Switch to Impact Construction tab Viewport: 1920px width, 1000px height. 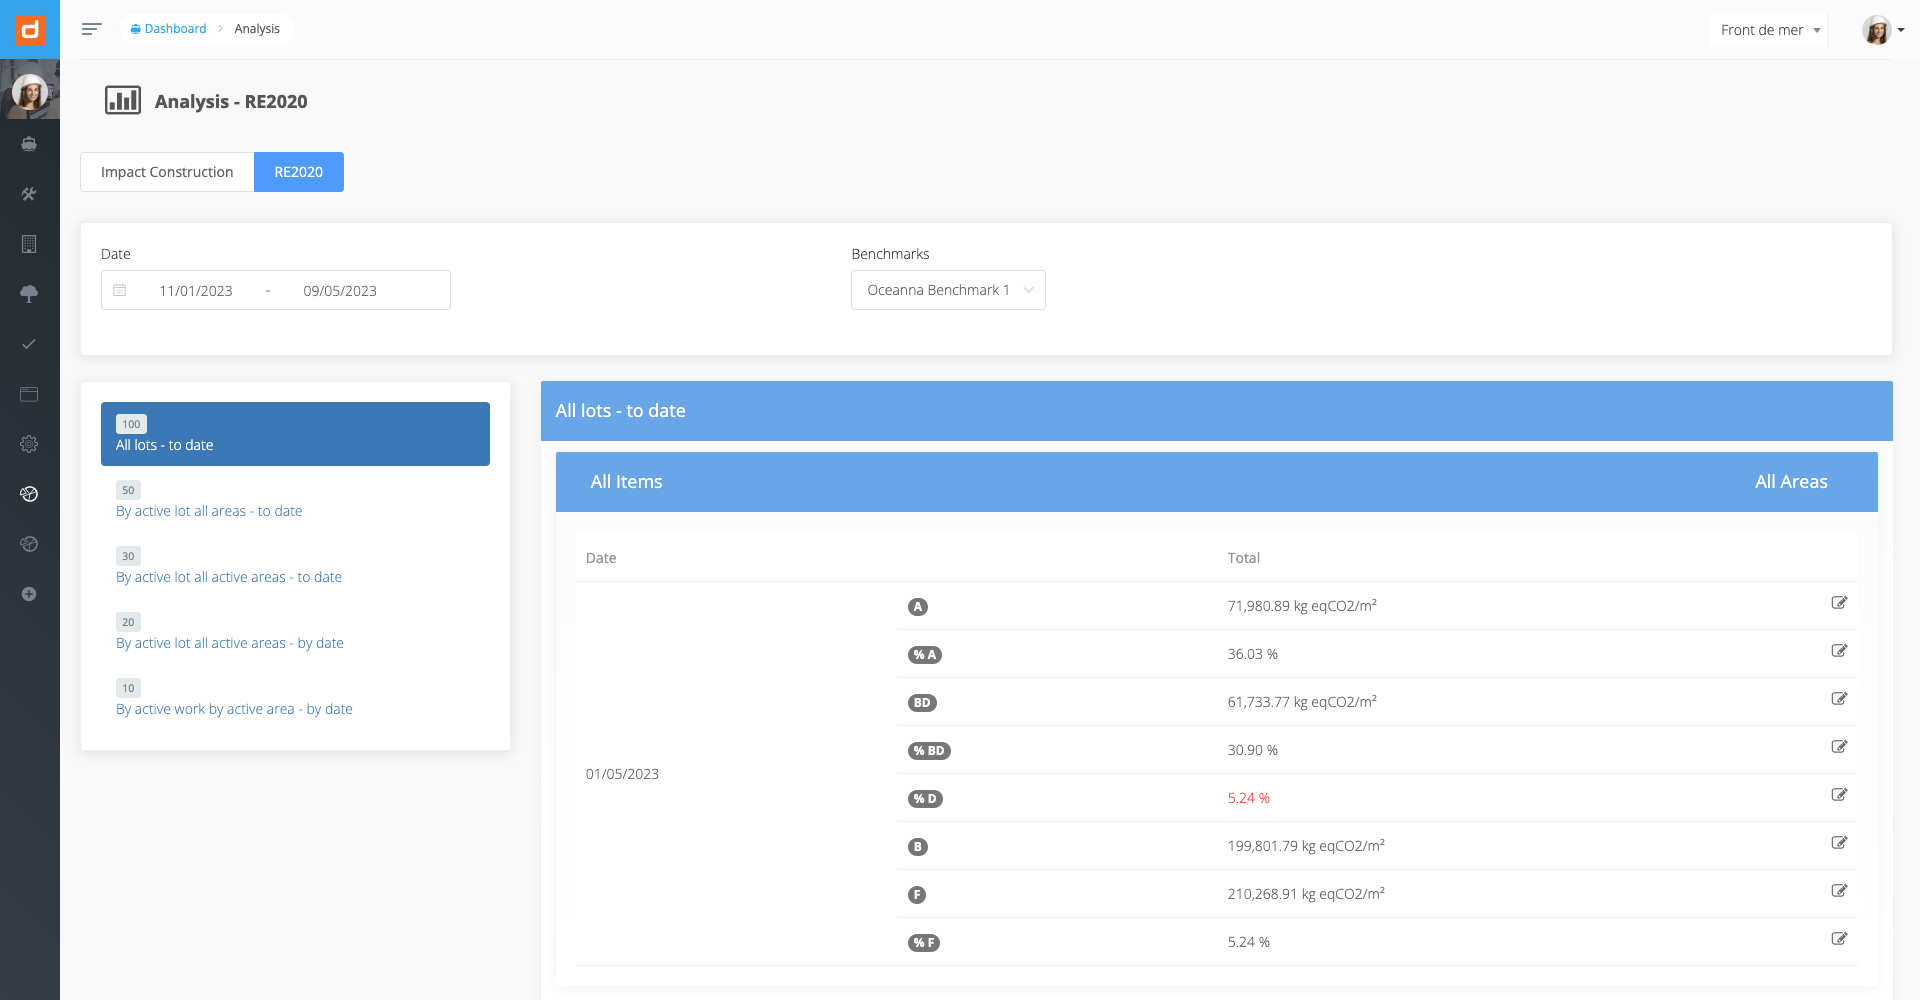pos(167,172)
